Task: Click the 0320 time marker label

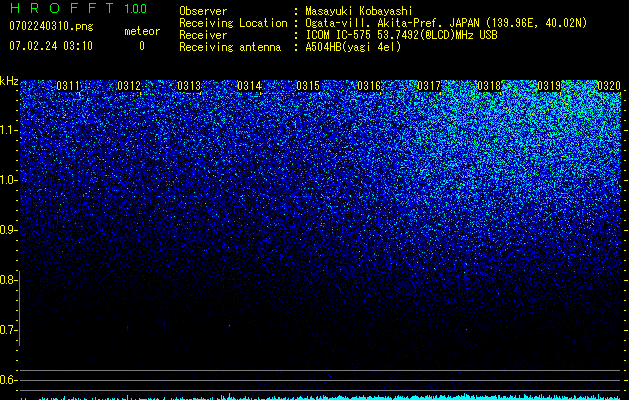Action: coord(609,85)
